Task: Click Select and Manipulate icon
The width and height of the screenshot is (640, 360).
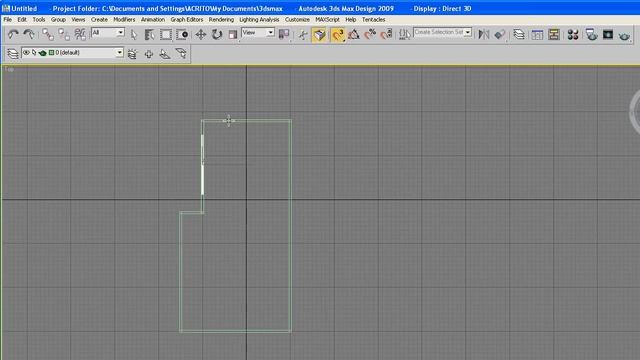Action: [x=303, y=34]
